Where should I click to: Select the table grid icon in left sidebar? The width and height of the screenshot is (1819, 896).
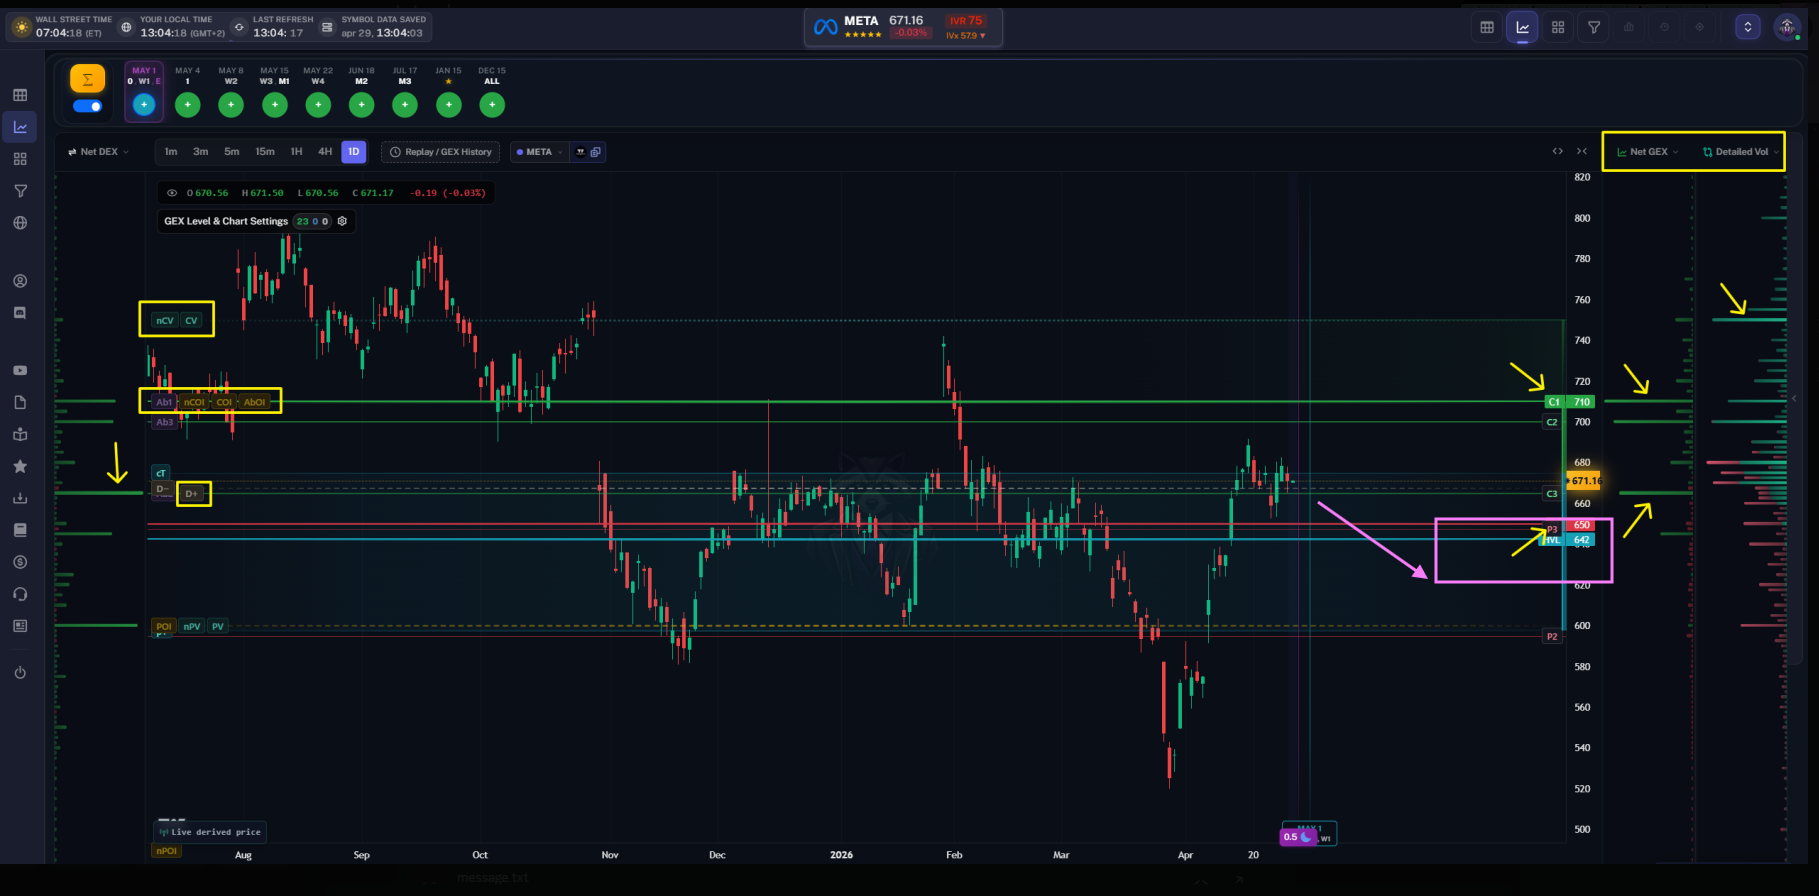click(x=20, y=95)
